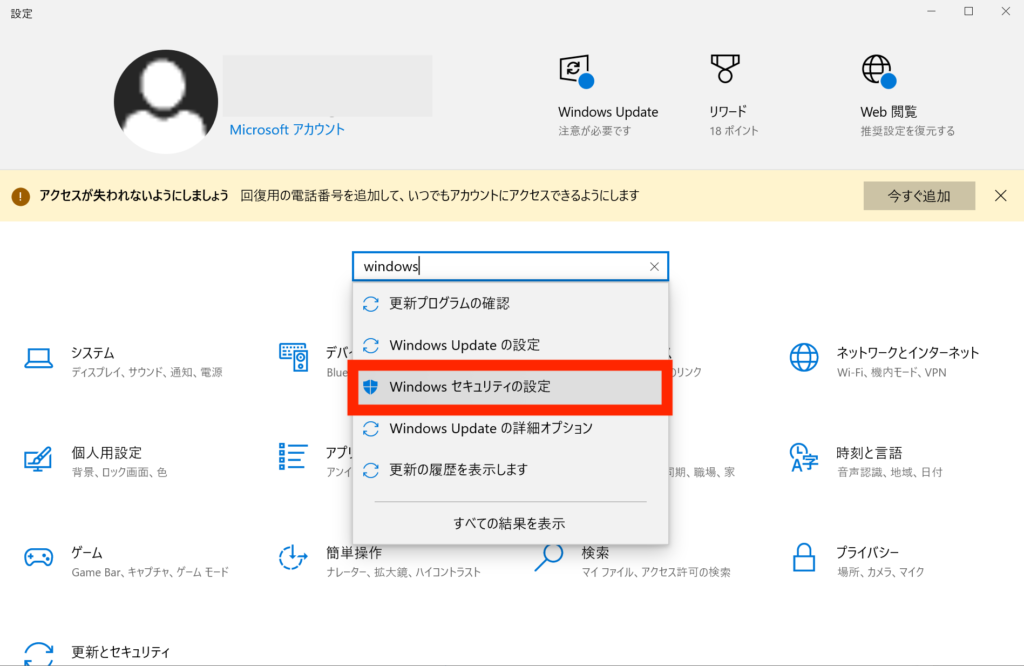1024x666 pixels.
Task: Open the Rewards medal icon
Action: pos(725,69)
